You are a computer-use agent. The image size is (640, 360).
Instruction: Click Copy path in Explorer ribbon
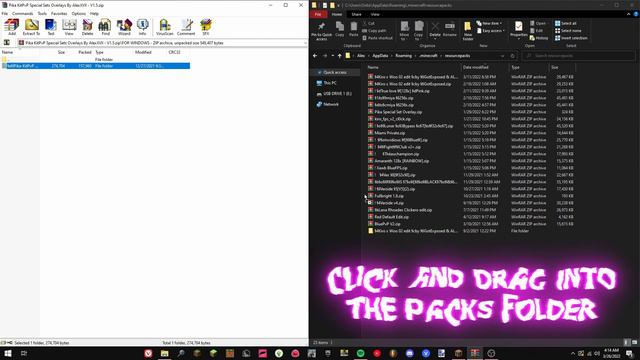coord(374,31)
